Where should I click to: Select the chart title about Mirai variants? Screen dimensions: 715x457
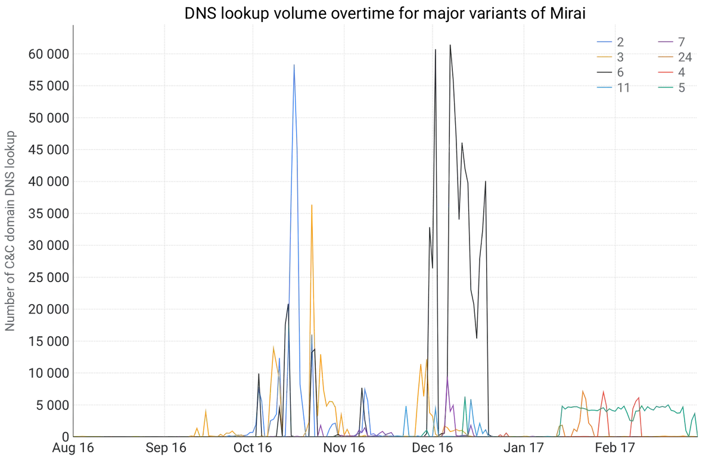tap(384, 13)
